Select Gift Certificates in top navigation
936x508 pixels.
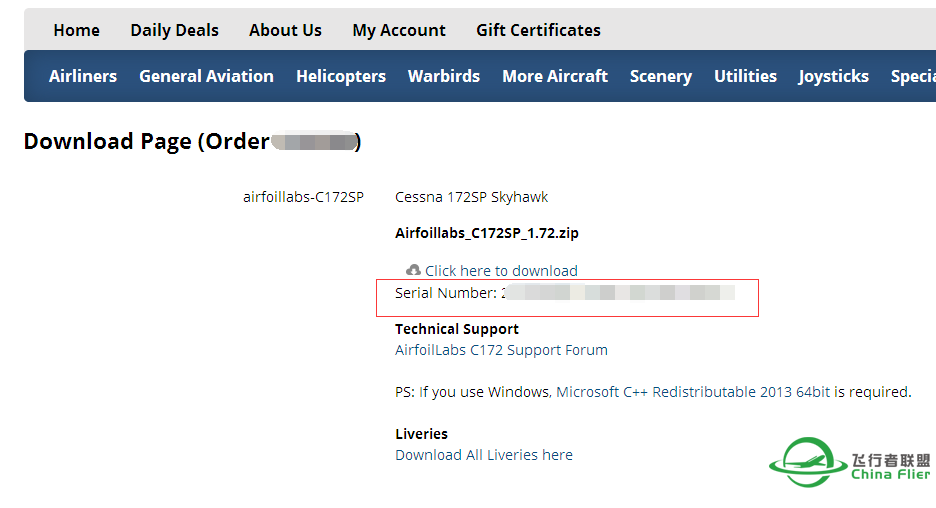tap(538, 30)
